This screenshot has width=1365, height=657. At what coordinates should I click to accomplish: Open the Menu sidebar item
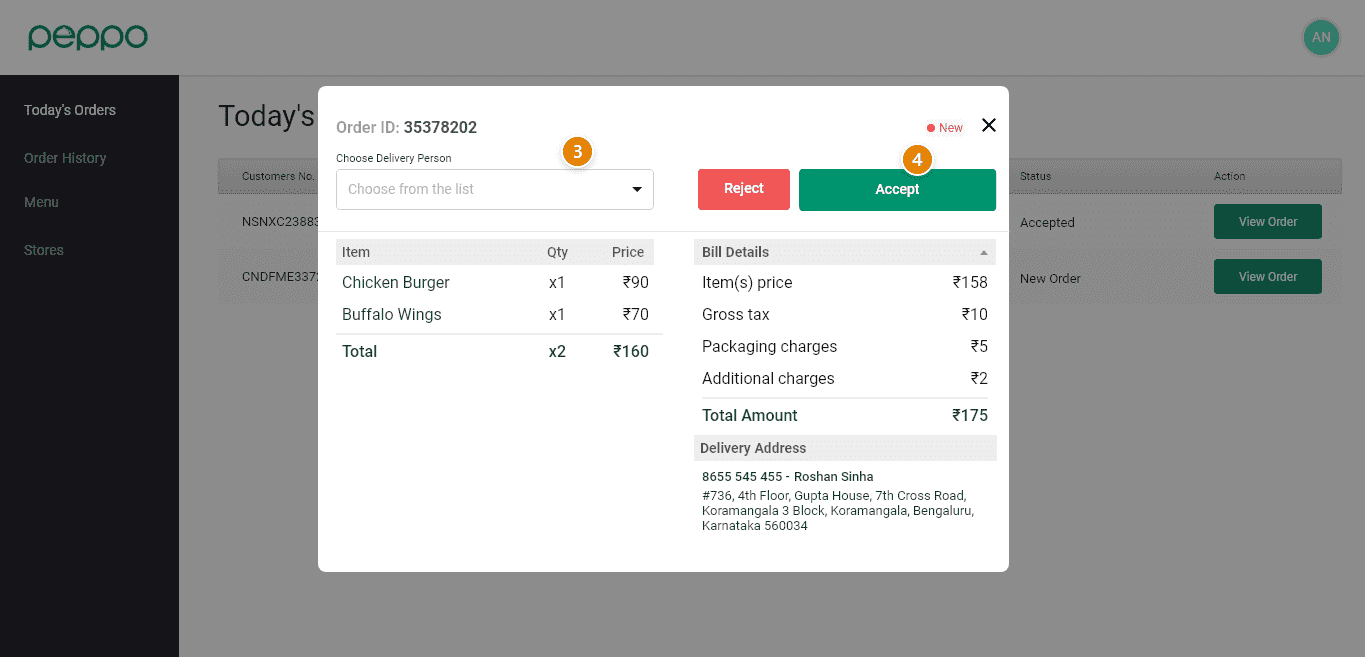click(x=42, y=202)
